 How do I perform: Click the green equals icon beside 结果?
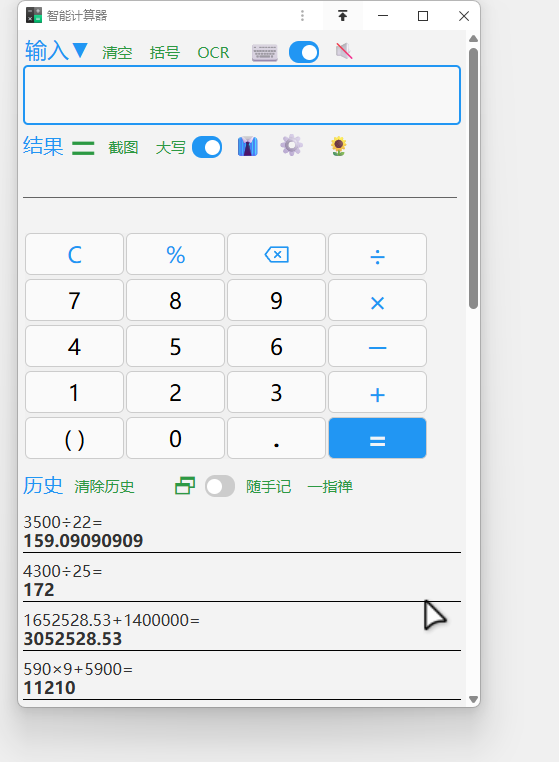(83, 148)
